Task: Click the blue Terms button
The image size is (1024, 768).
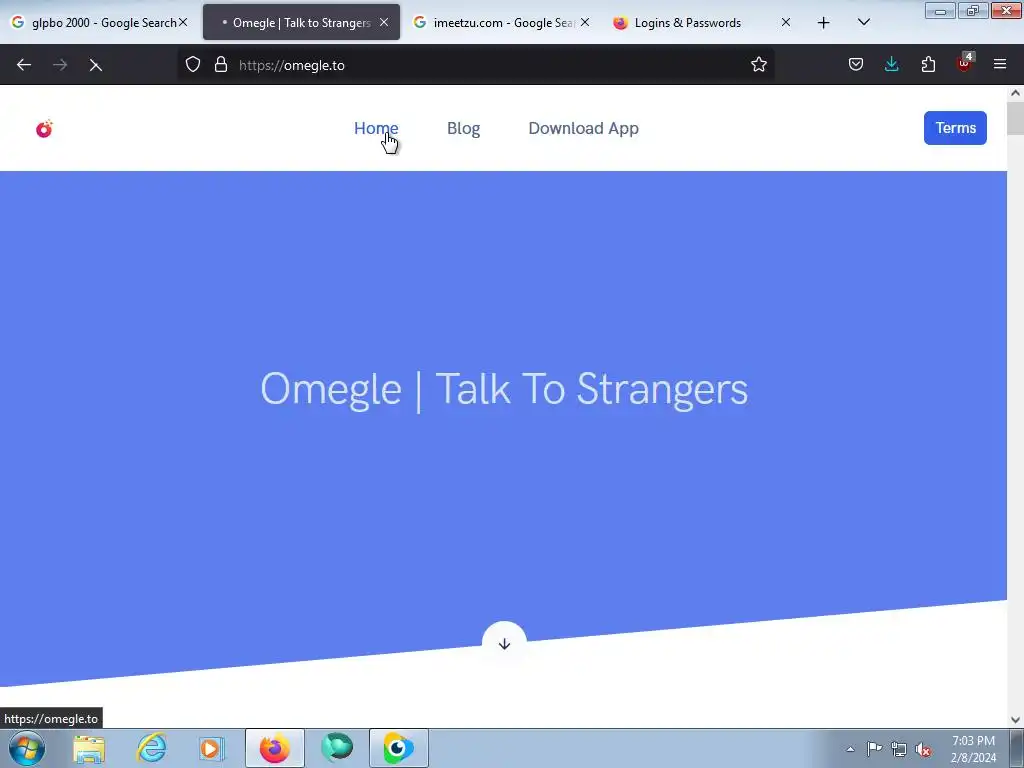Action: coord(955,128)
